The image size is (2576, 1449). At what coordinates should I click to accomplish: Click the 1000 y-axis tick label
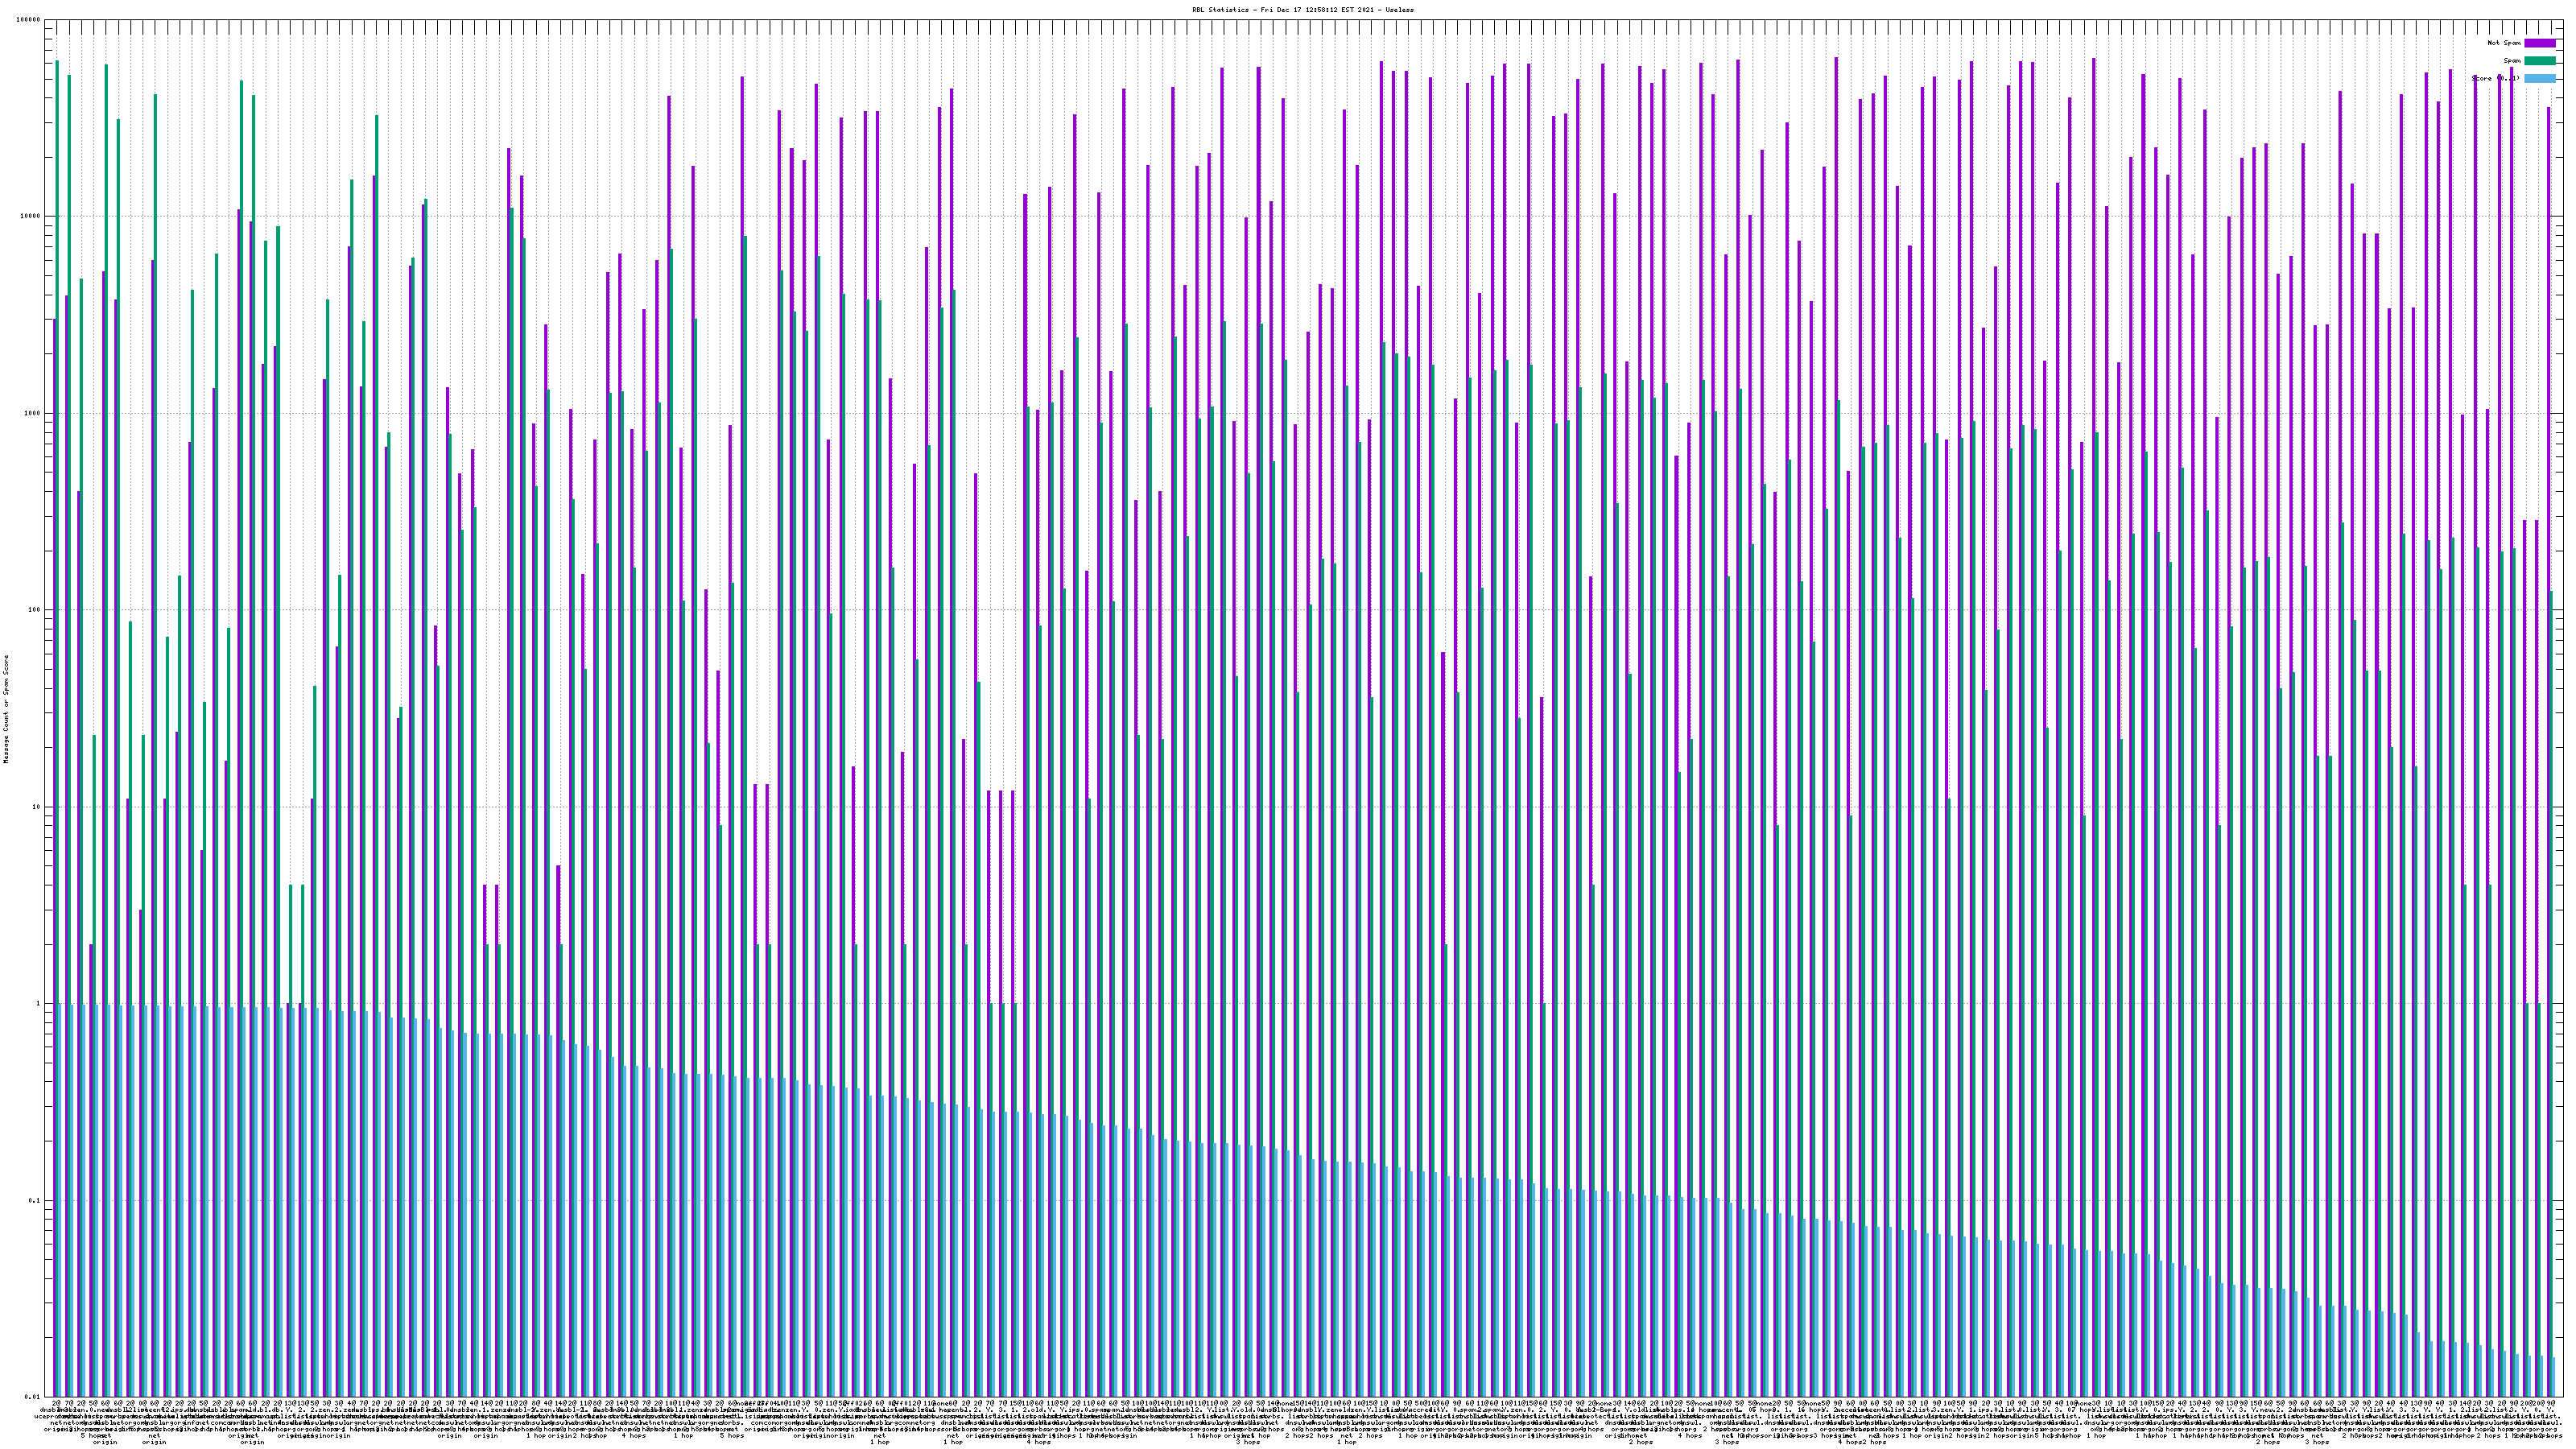(34, 414)
